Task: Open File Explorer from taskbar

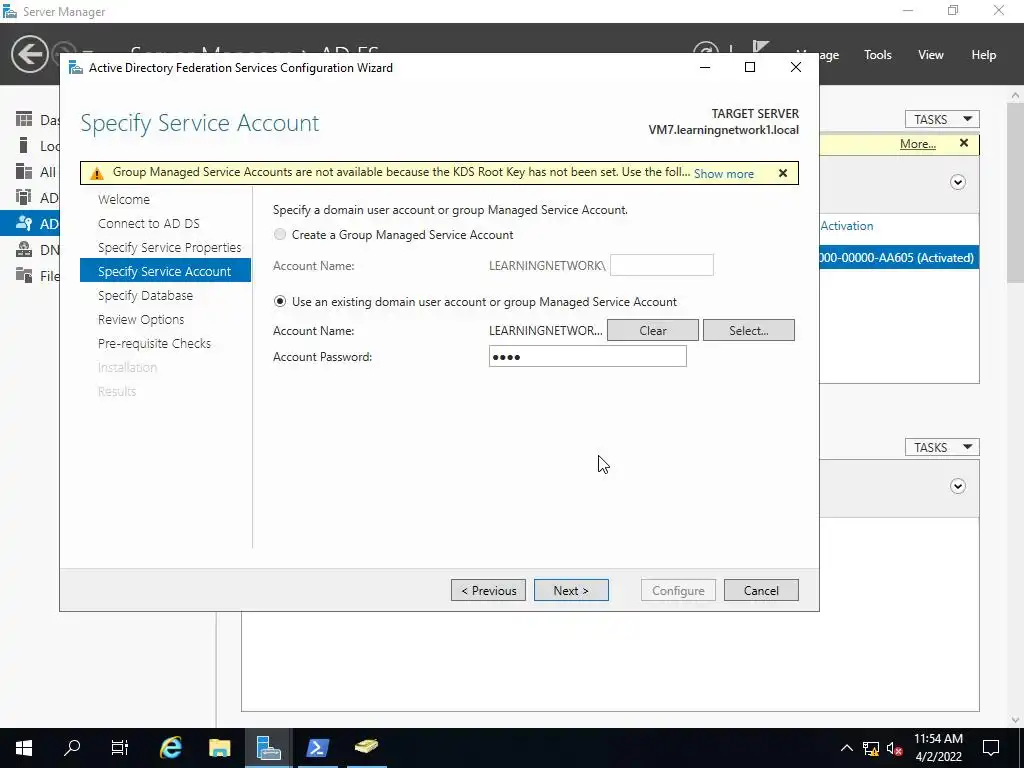Action: click(x=219, y=747)
